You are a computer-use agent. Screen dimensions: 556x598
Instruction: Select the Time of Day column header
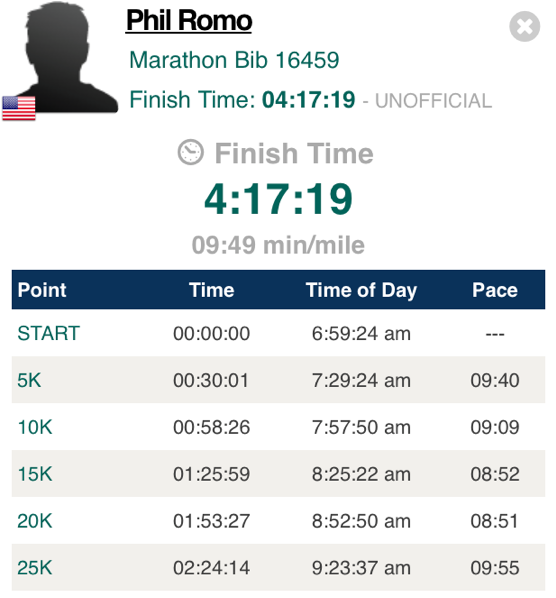click(361, 290)
